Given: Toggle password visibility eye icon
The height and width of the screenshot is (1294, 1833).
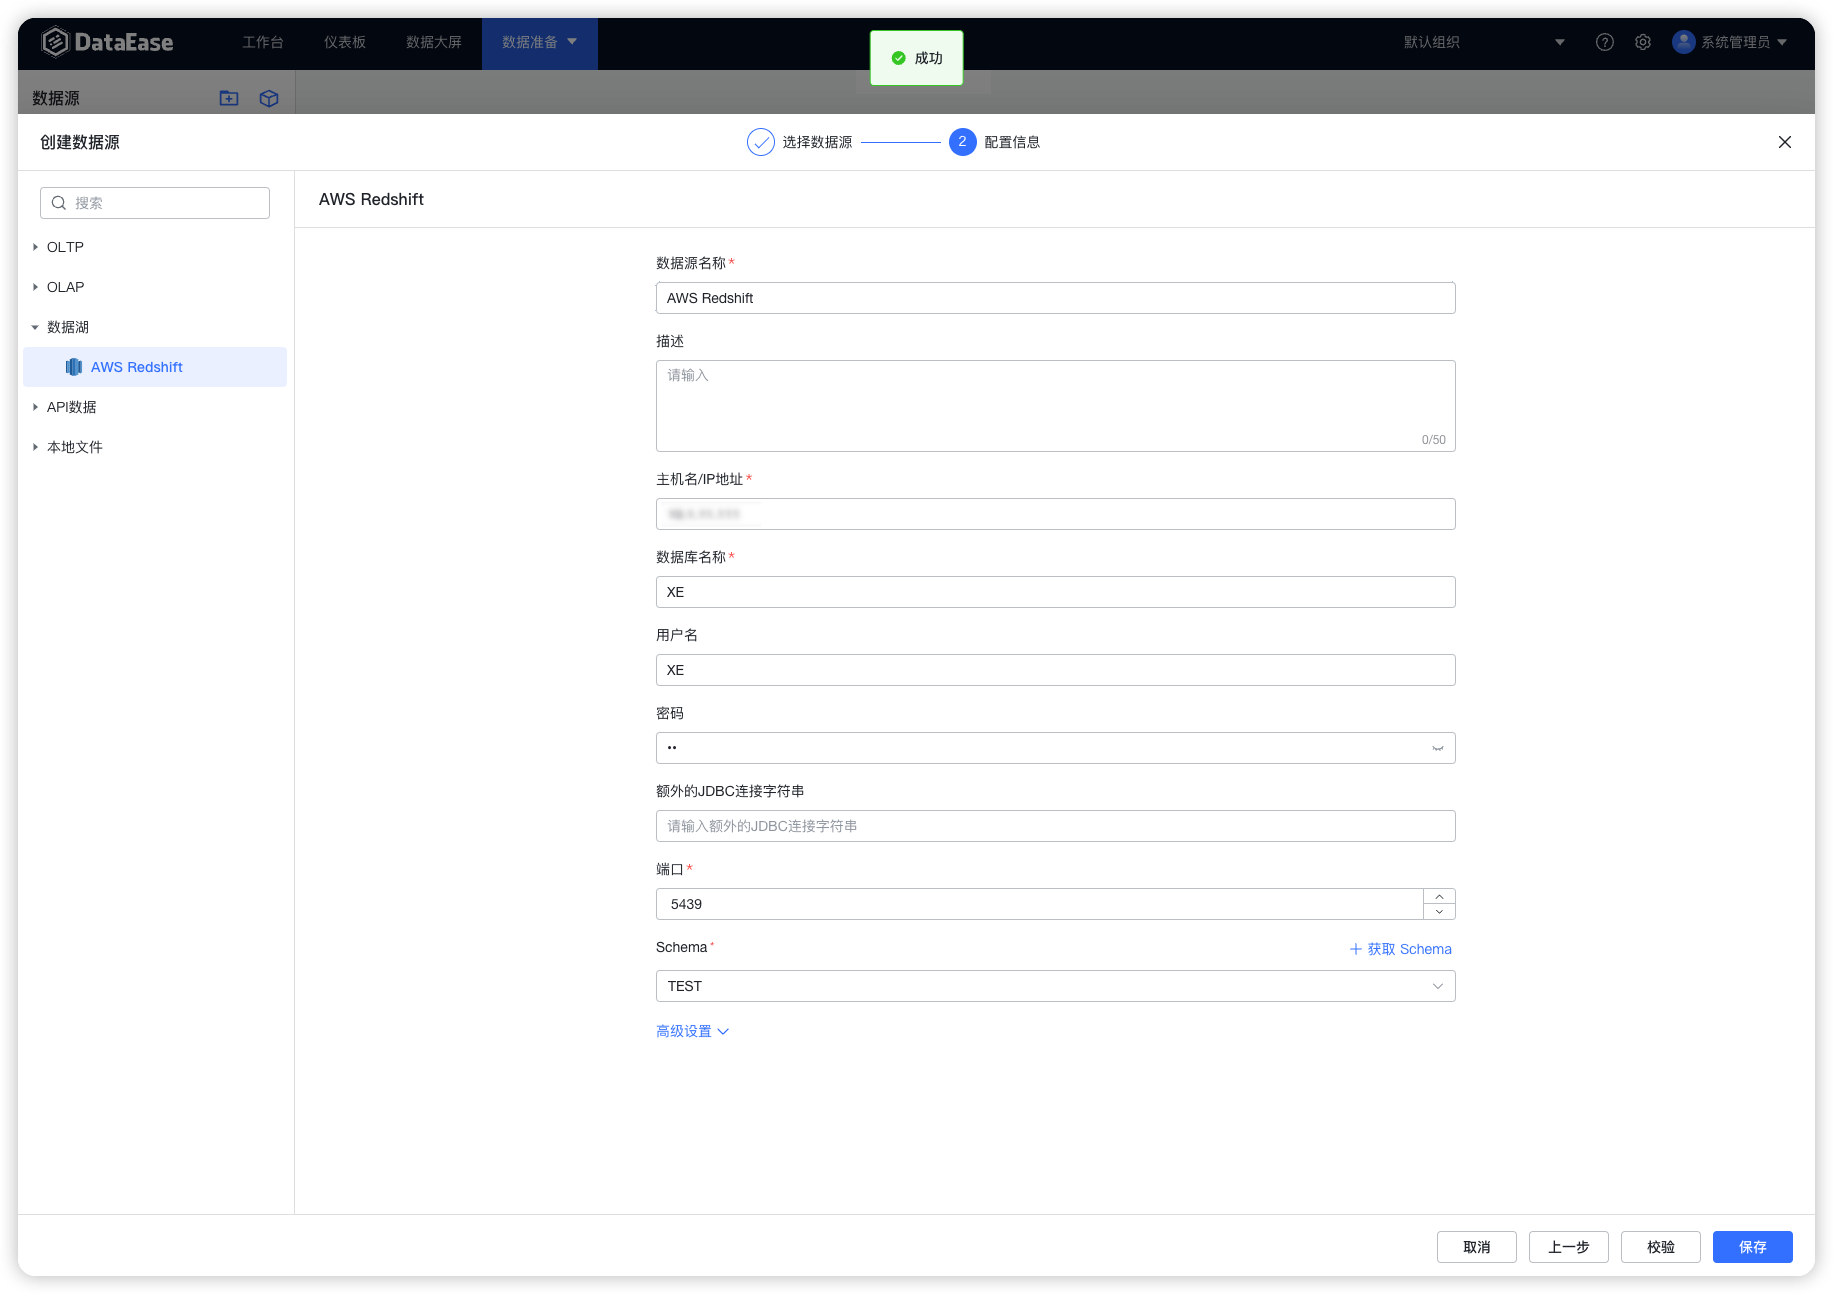Looking at the screenshot, I should 1437,748.
